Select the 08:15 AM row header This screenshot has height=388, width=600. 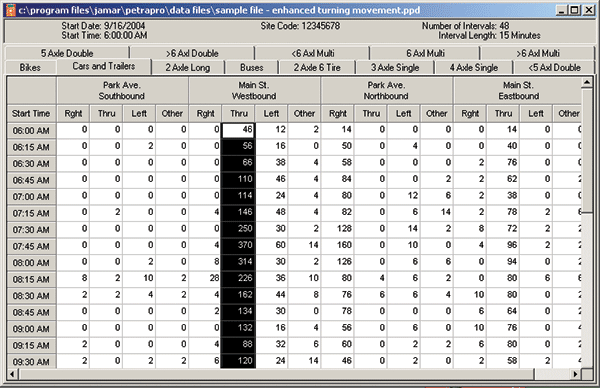pos(31,279)
